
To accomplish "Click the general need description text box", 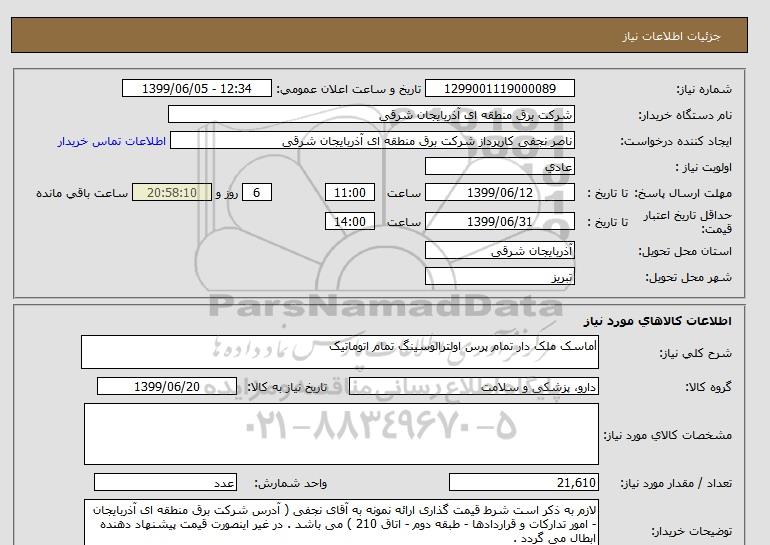I will tap(340, 352).
